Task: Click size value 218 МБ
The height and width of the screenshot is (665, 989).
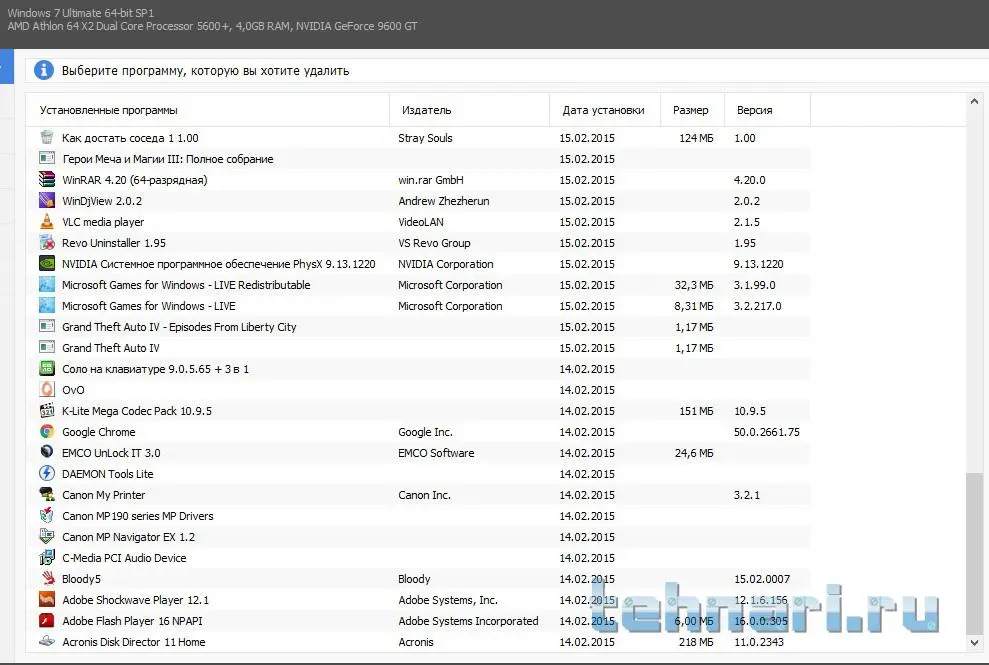Action: pyautogui.click(x=696, y=642)
